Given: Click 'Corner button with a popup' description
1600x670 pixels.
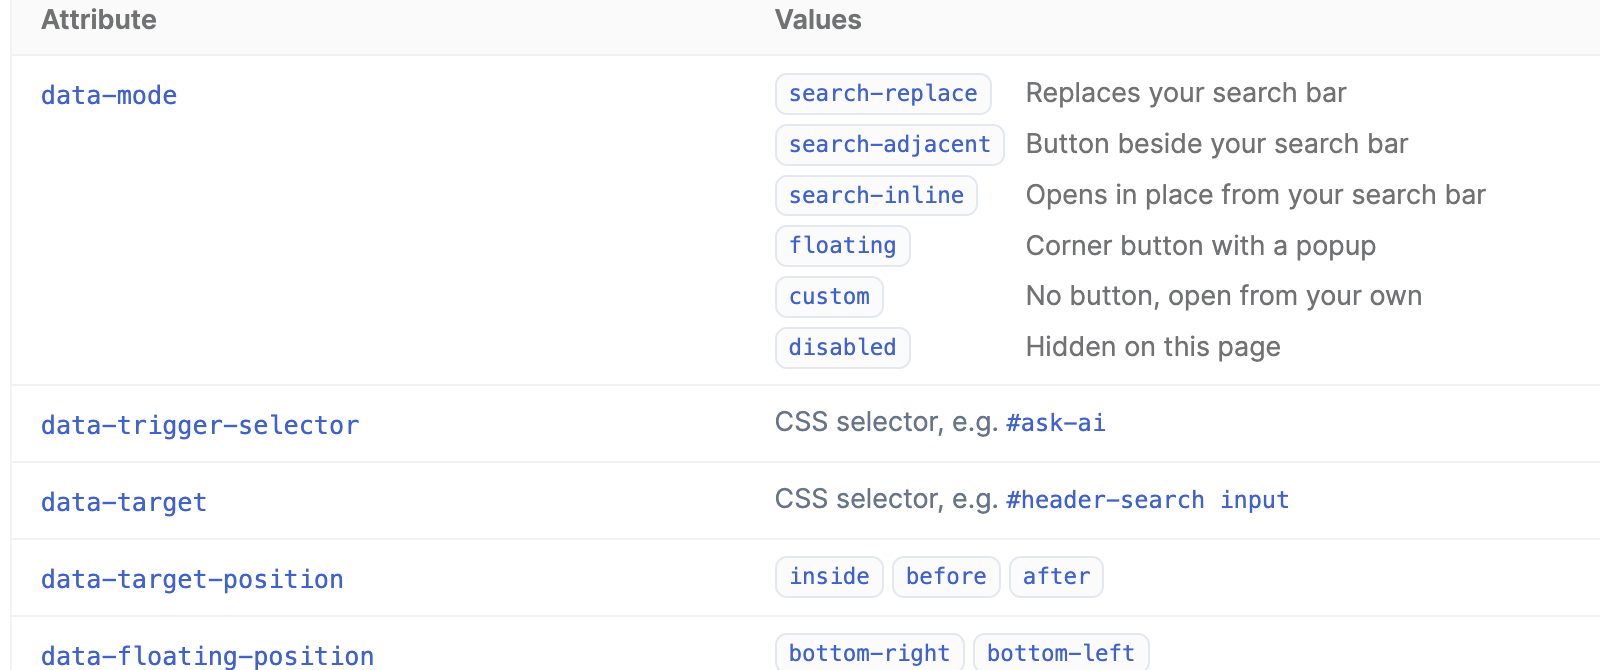Looking at the screenshot, I should pyautogui.click(x=1201, y=246).
